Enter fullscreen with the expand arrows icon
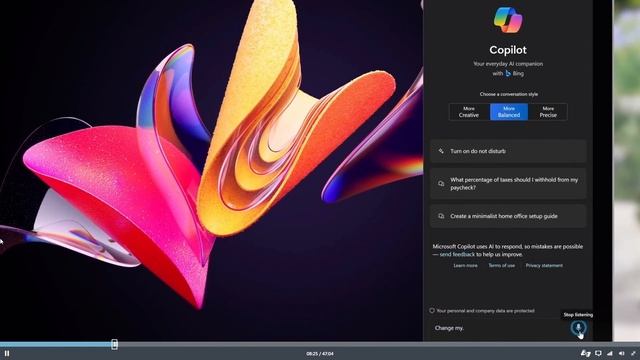The image size is (640, 360). 633,353
